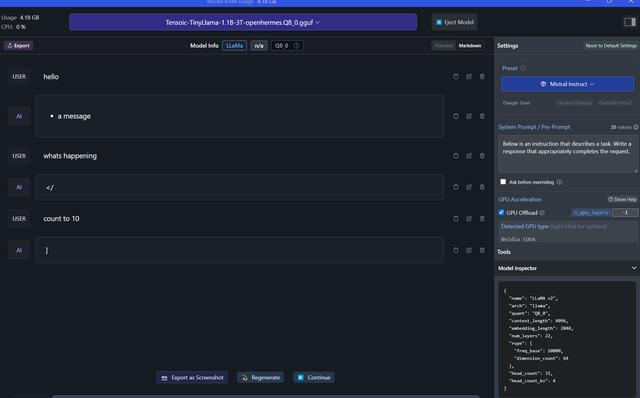Edit the "whats happening" message
The height and width of the screenshot is (398, 640).
pos(469,156)
